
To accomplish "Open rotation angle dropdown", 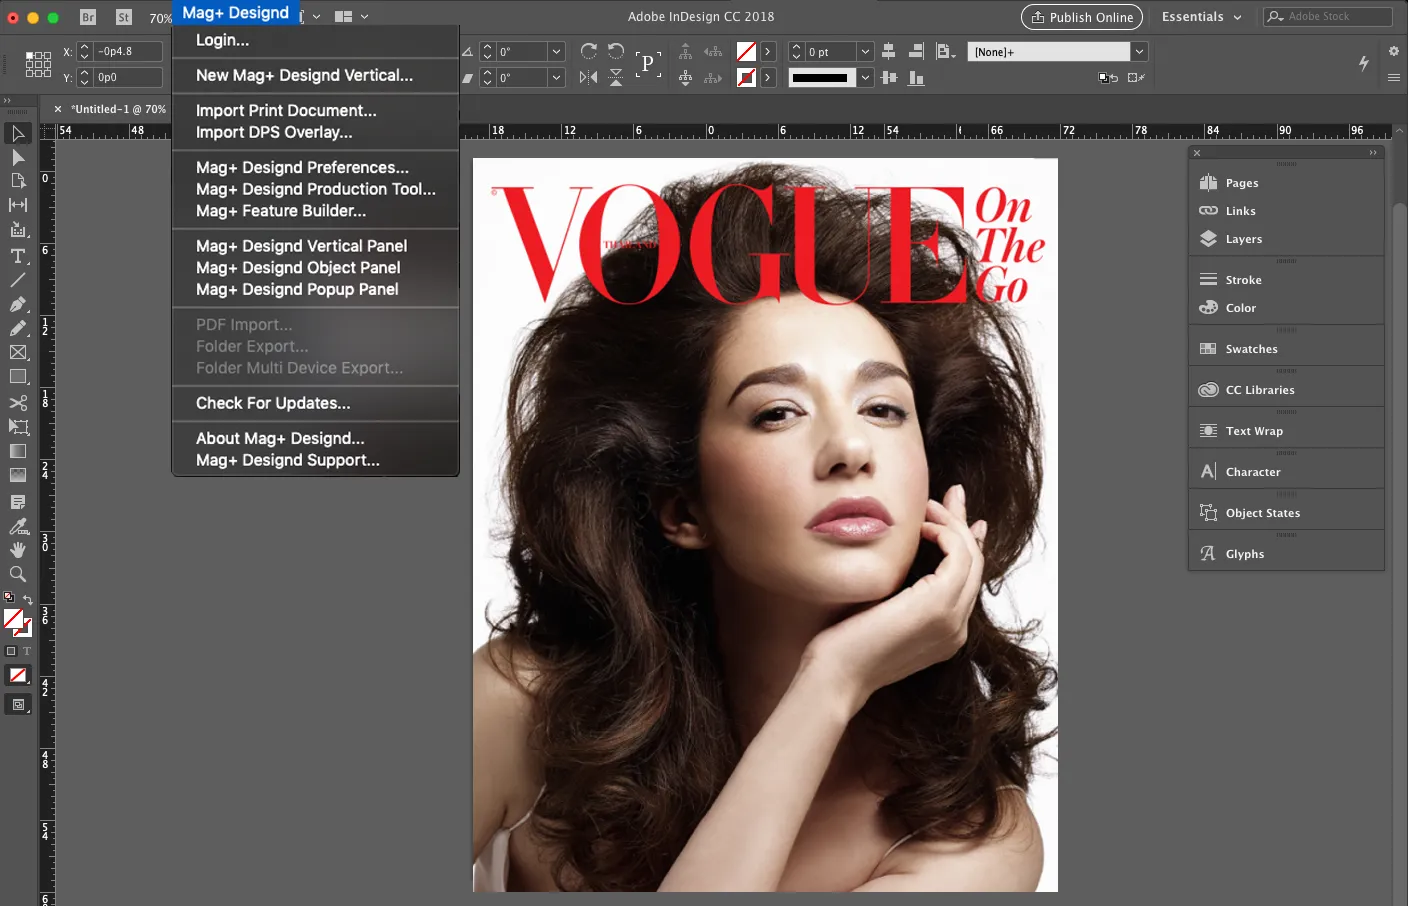I will [557, 51].
